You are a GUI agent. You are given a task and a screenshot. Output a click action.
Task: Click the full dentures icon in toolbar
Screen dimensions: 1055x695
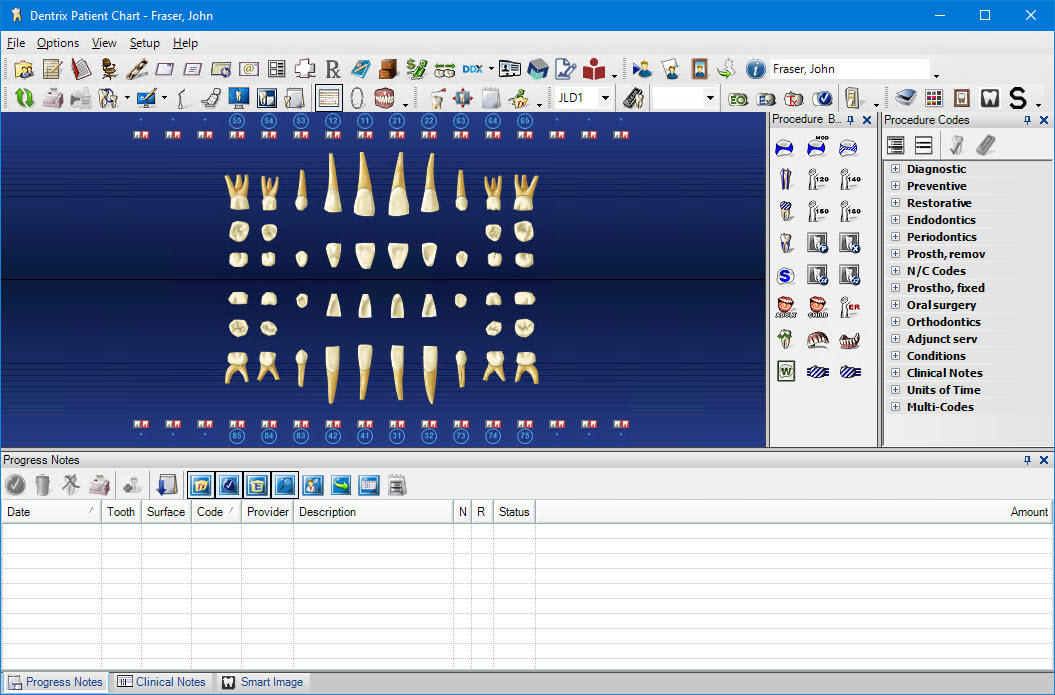point(385,98)
